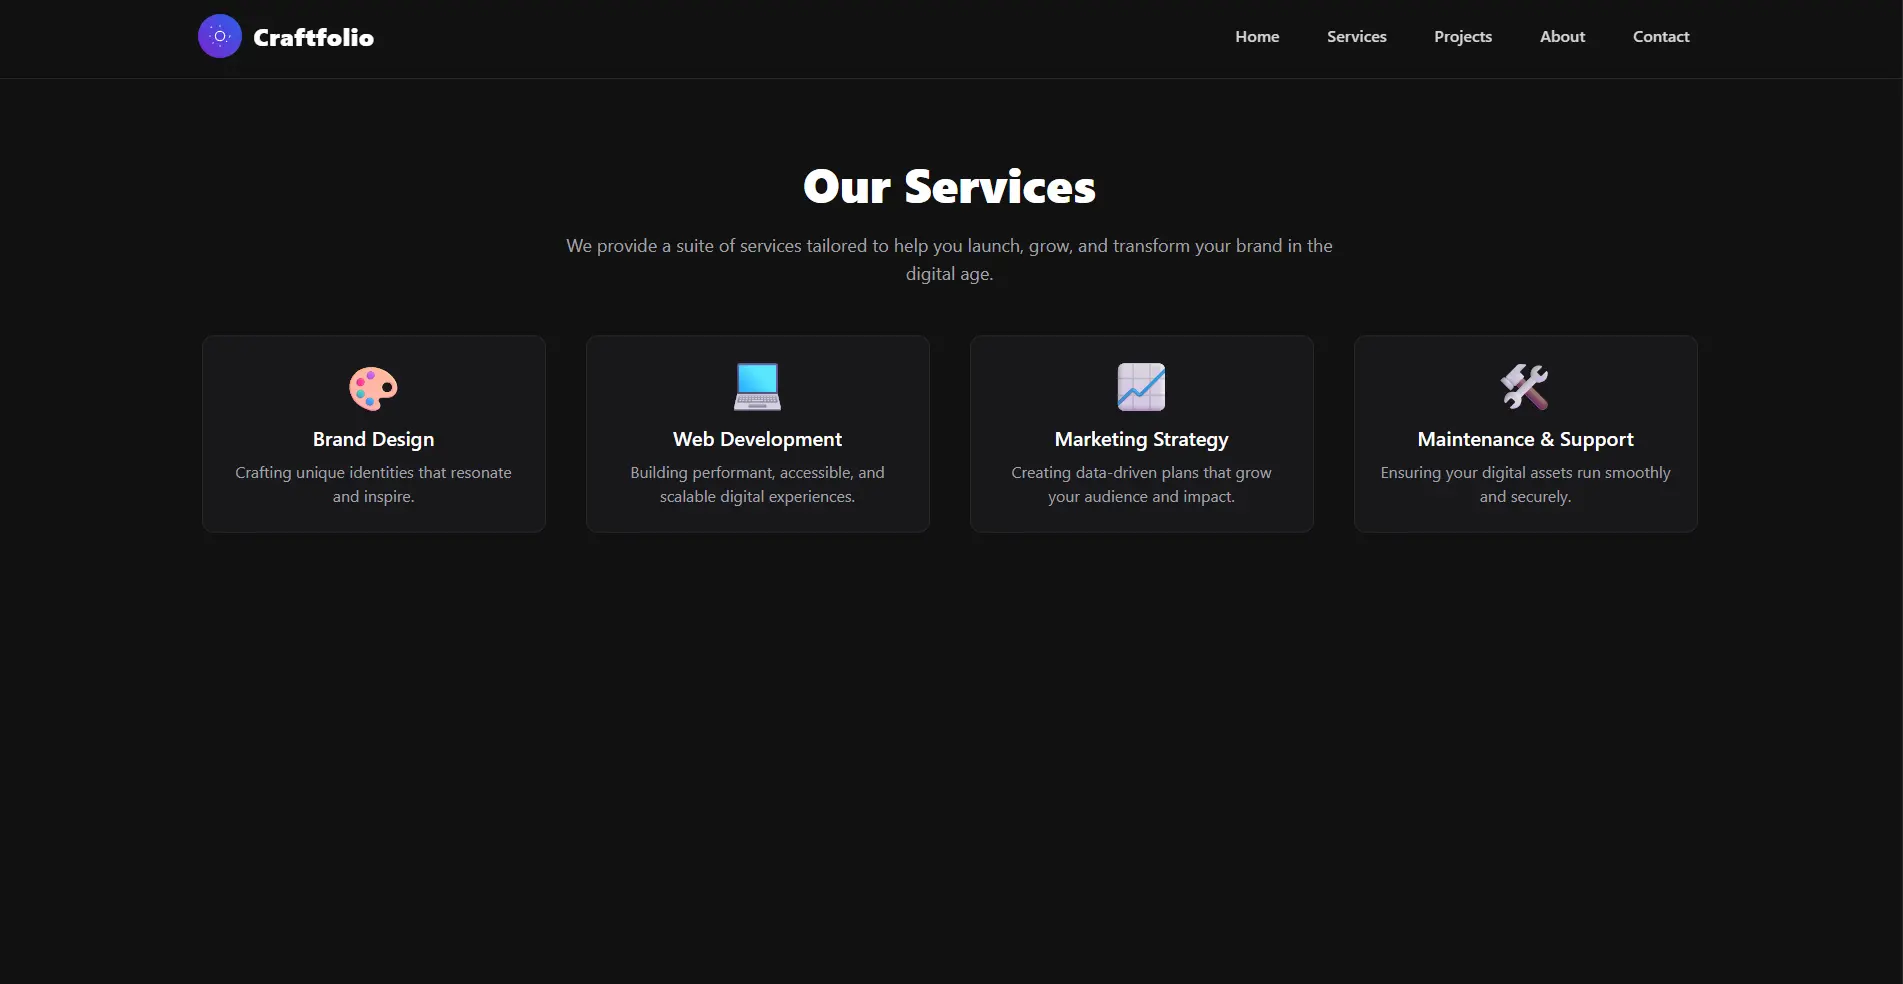Select the Web Development card title

pyautogui.click(x=757, y=439)
